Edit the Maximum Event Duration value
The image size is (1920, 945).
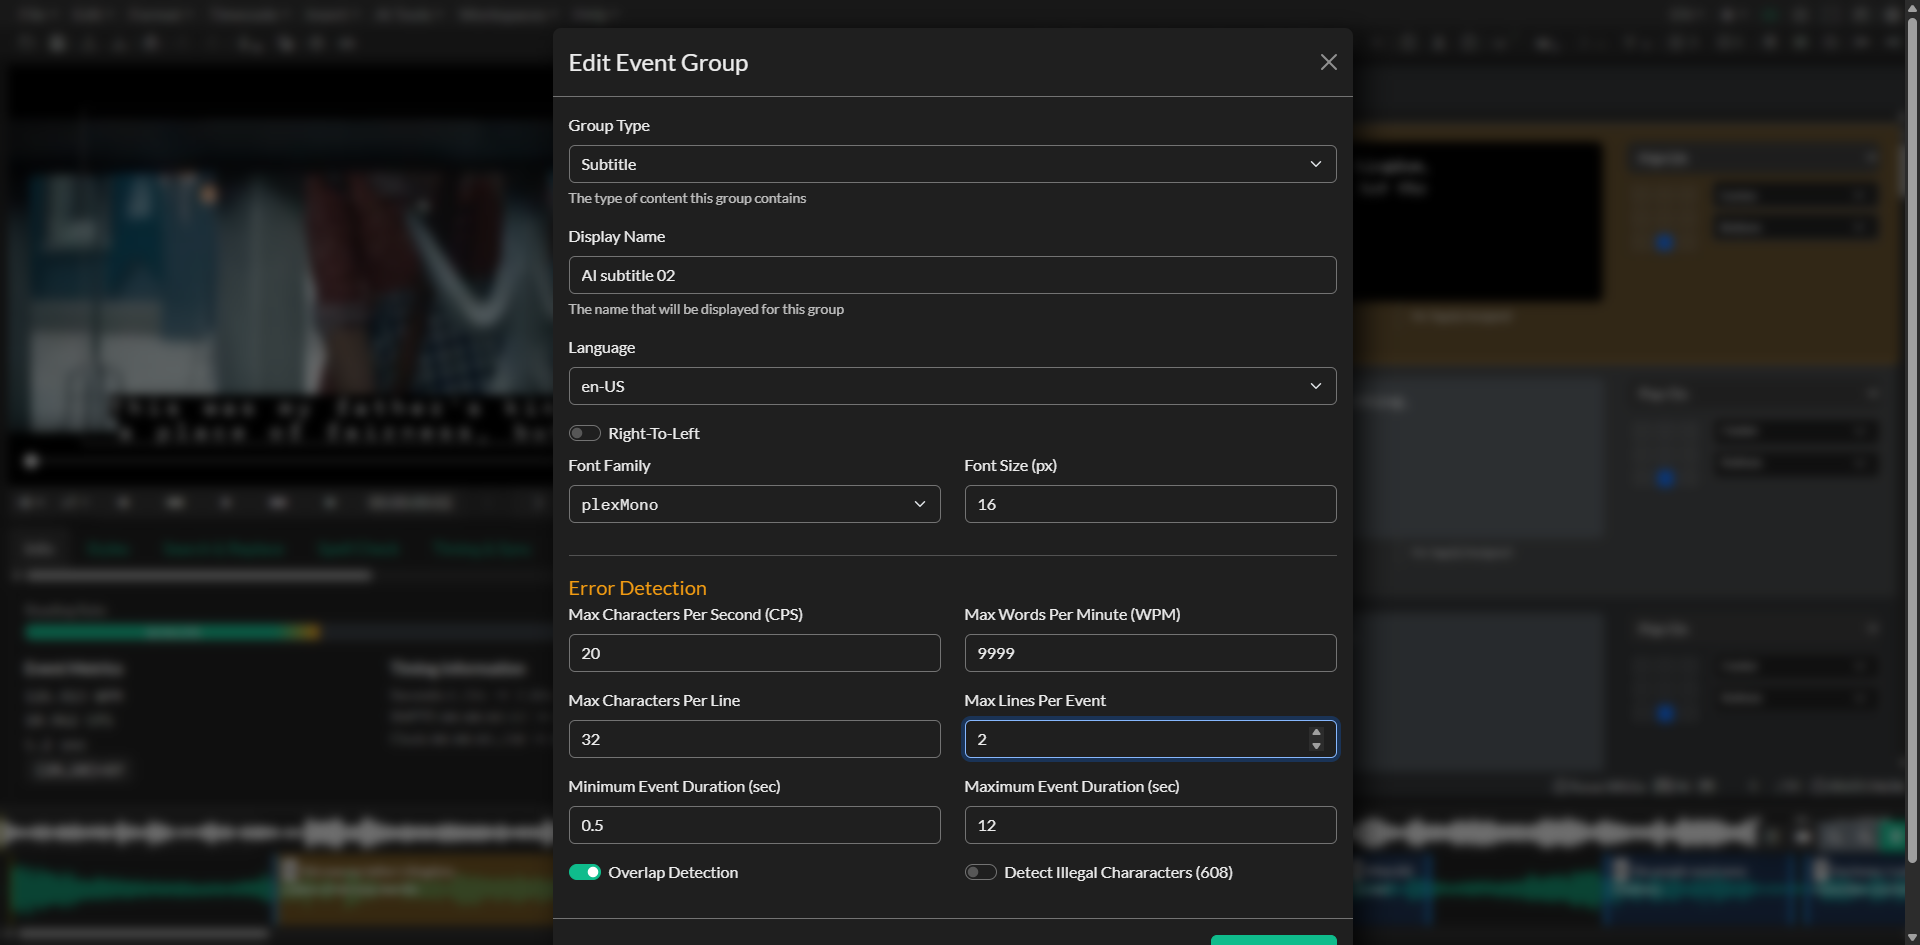point(1149,825)
